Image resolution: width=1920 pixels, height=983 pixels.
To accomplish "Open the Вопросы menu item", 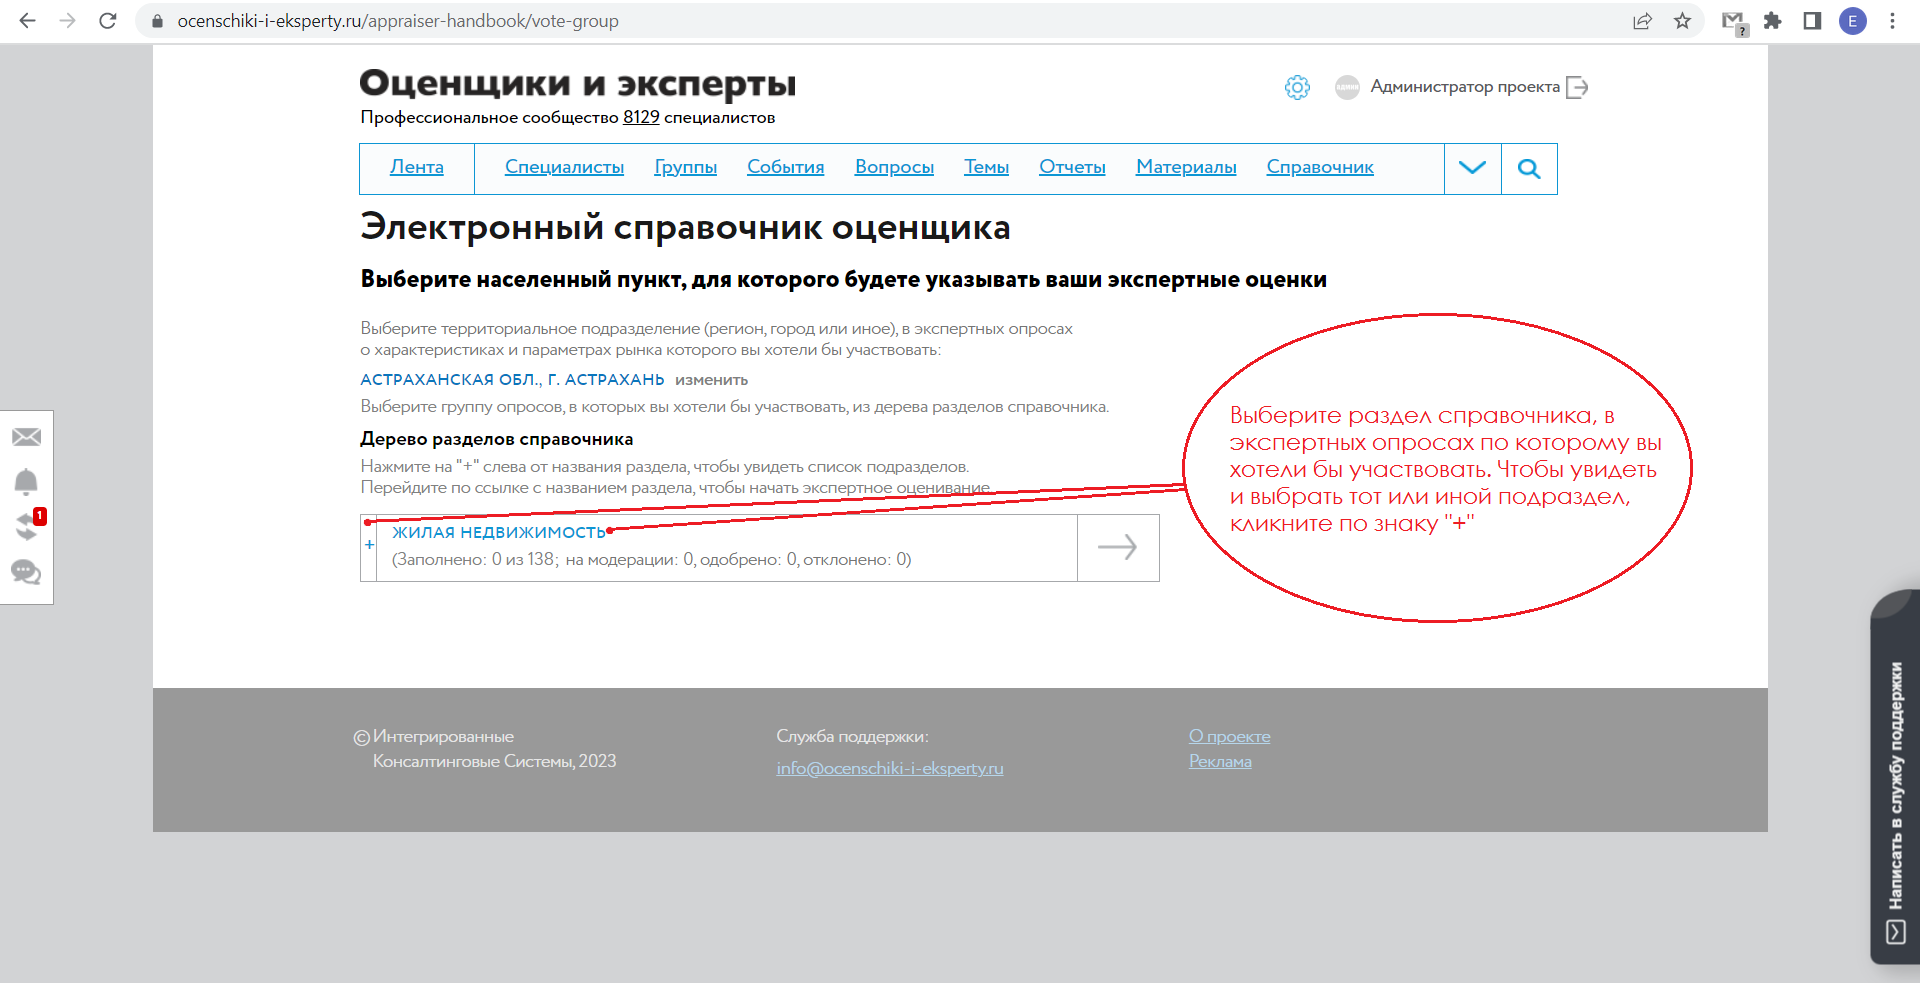I will point(894,167).
